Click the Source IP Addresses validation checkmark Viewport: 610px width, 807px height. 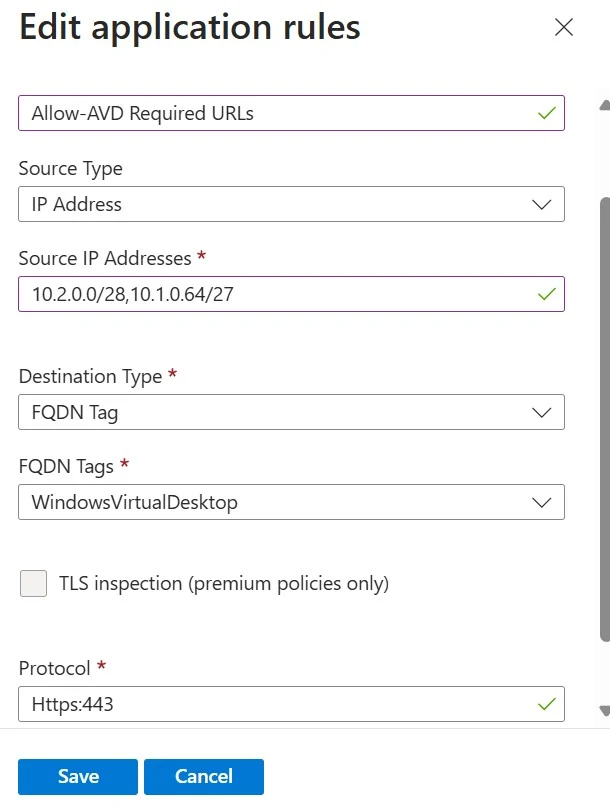point(546,294)
